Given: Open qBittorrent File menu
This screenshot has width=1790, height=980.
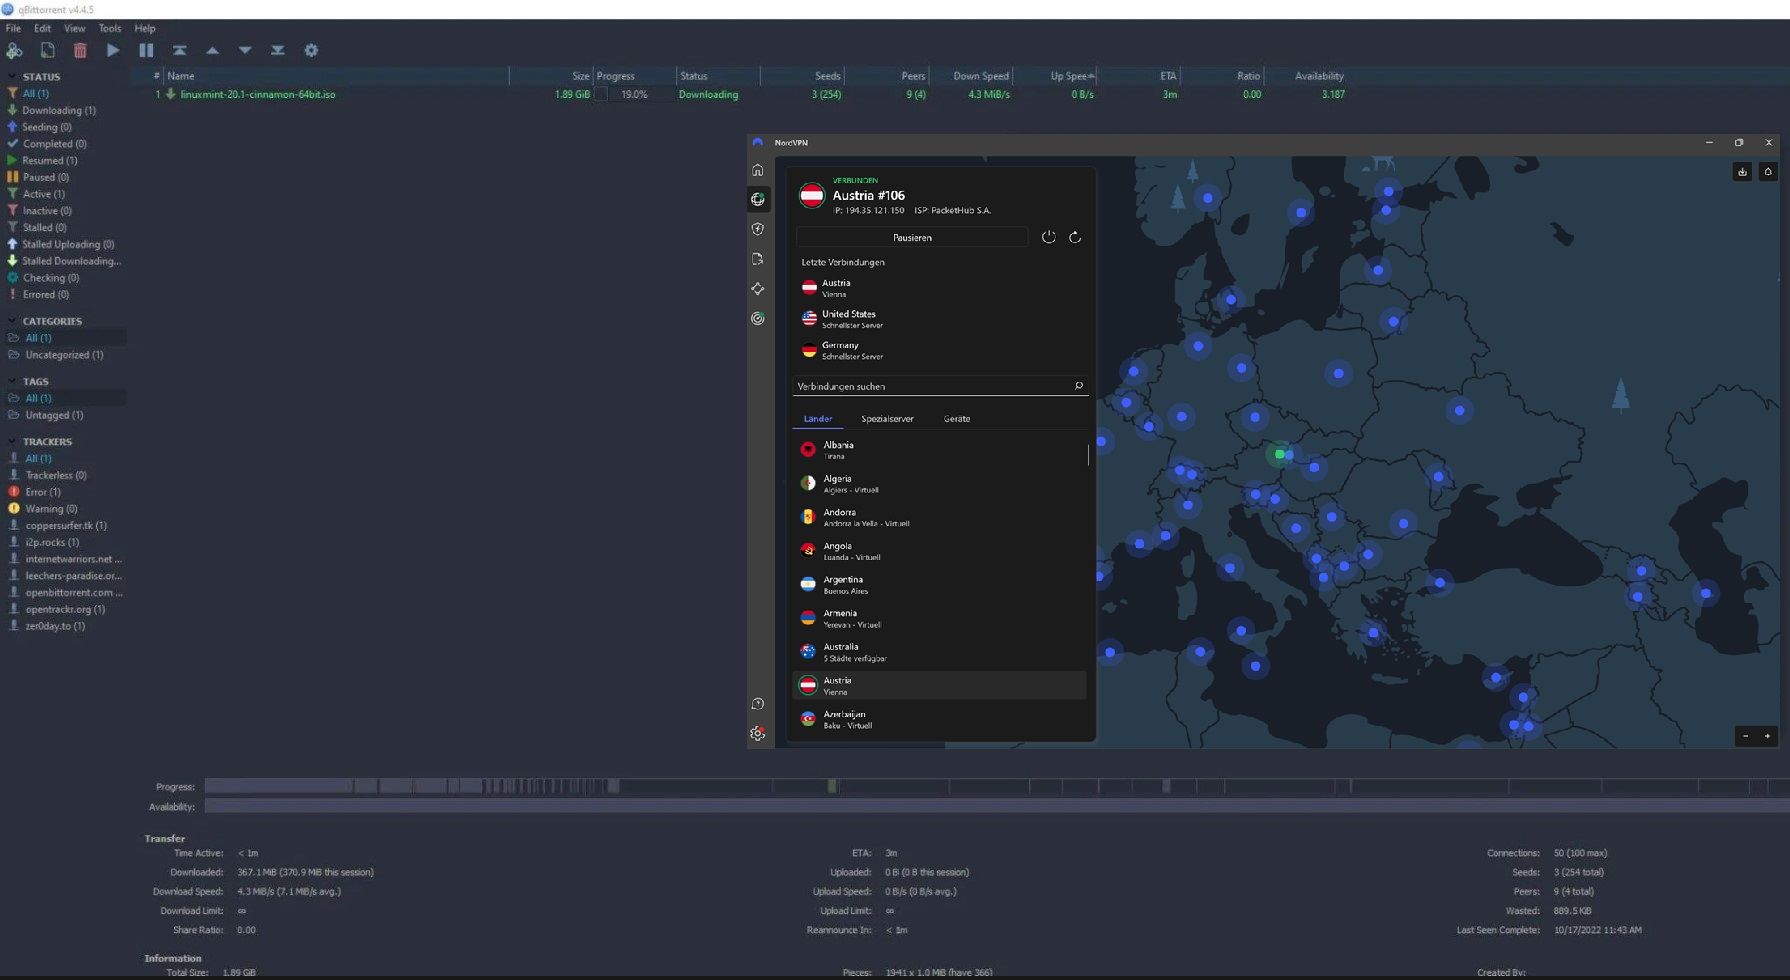Looking at the screenshot, I should (13, 28).
